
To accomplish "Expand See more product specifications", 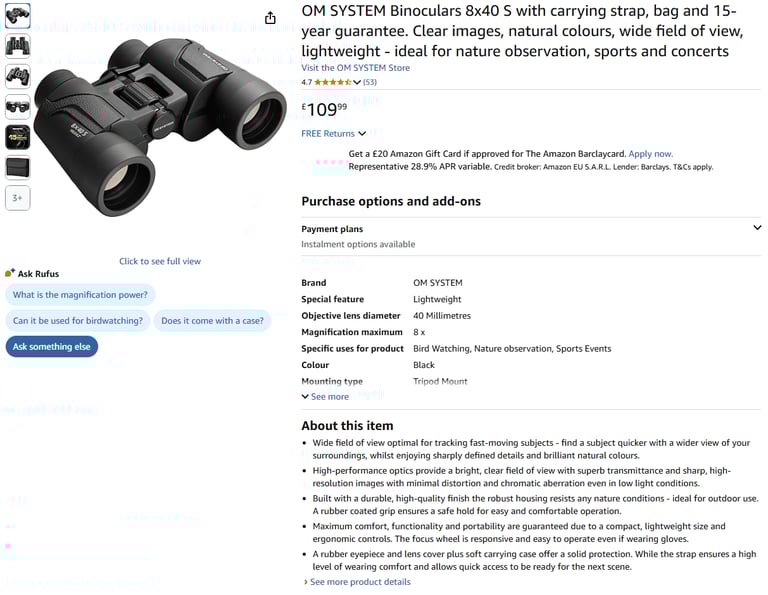I will tap(325, 397).
